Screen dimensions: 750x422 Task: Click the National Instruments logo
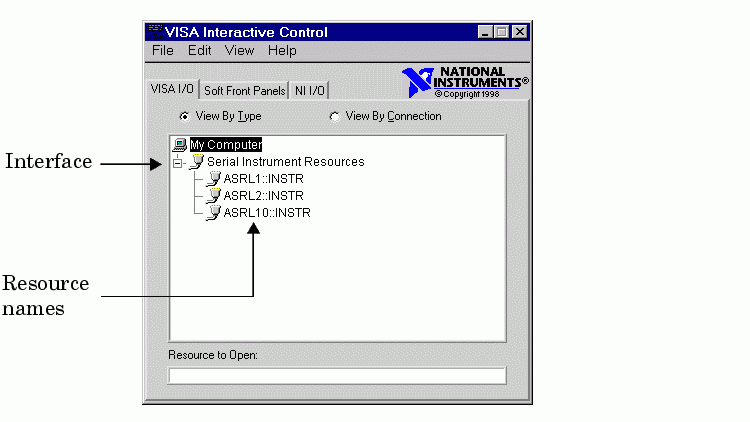coord(465,82)
